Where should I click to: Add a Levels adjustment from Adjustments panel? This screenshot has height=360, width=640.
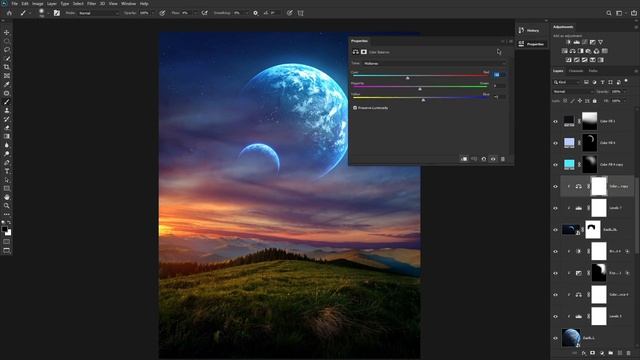pos(576,42)
